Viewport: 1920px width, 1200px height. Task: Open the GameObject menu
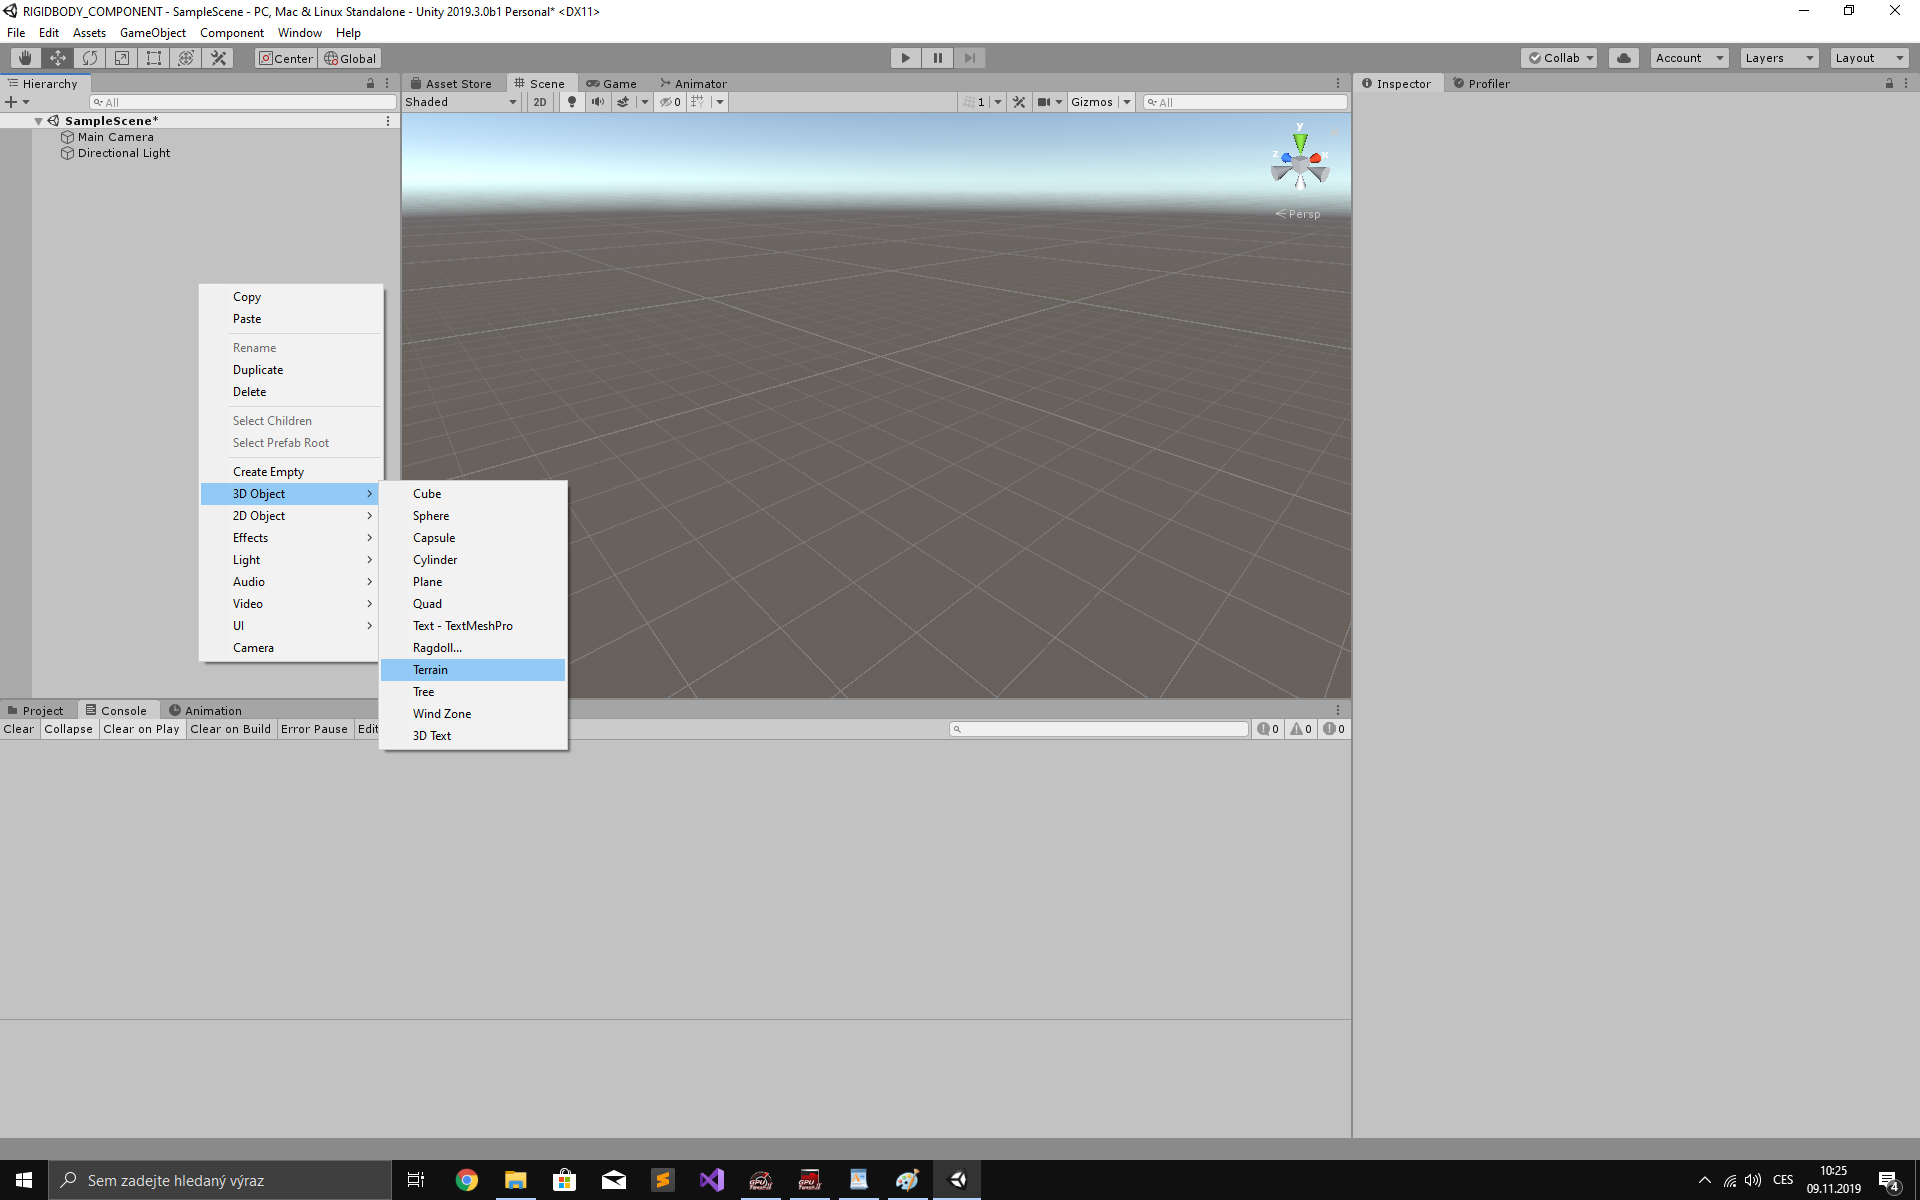point(152,32)
